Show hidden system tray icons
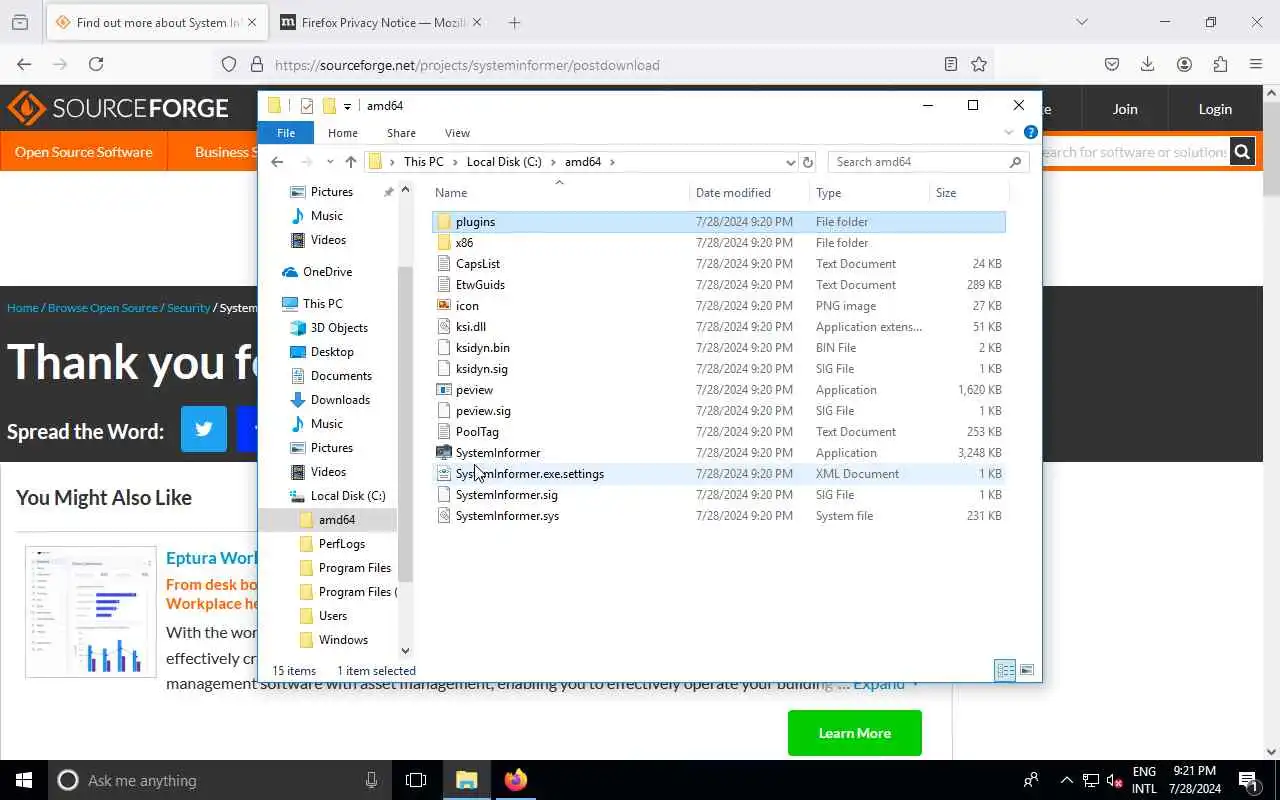Image resolution: width=1280 pixels, height=800 pixels. [1066, 781]
